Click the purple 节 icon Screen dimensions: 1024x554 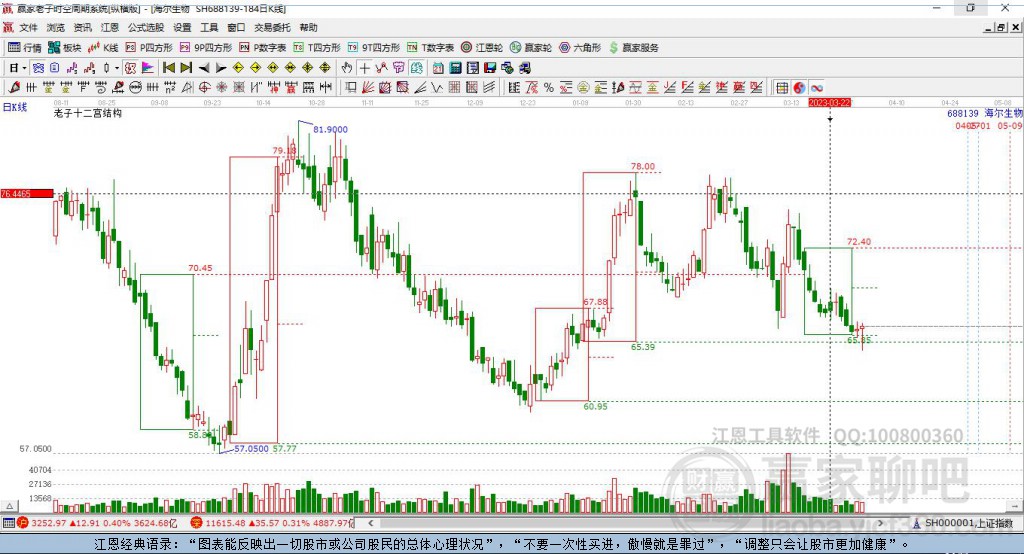pos(398,68)
